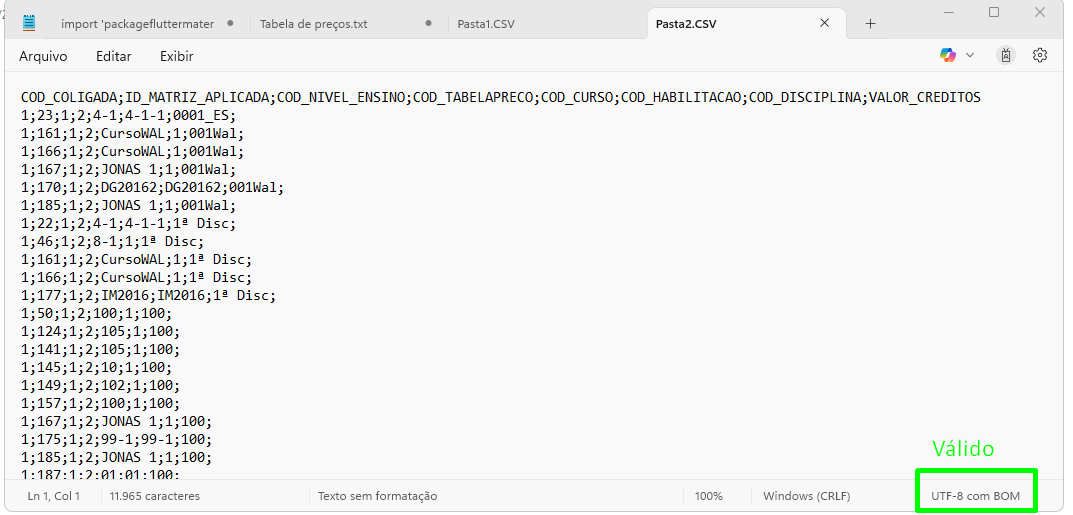The image size is (1073, 515).
Task: Select the import 'packagefluttermater tab
Action: 137,24
